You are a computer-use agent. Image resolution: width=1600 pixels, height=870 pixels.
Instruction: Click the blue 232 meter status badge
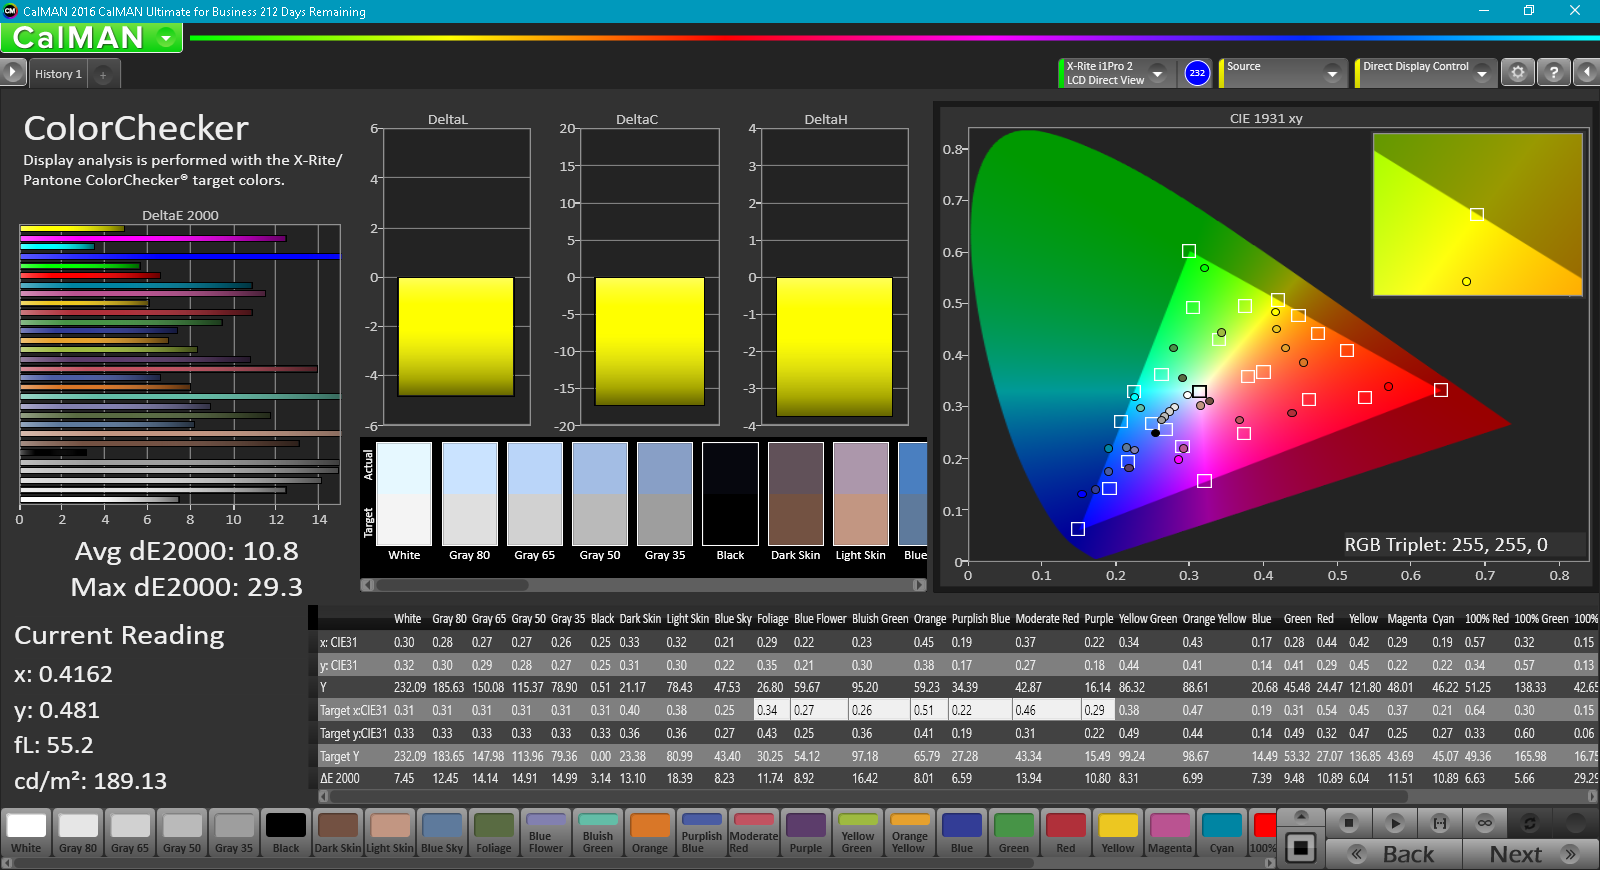1197,73
